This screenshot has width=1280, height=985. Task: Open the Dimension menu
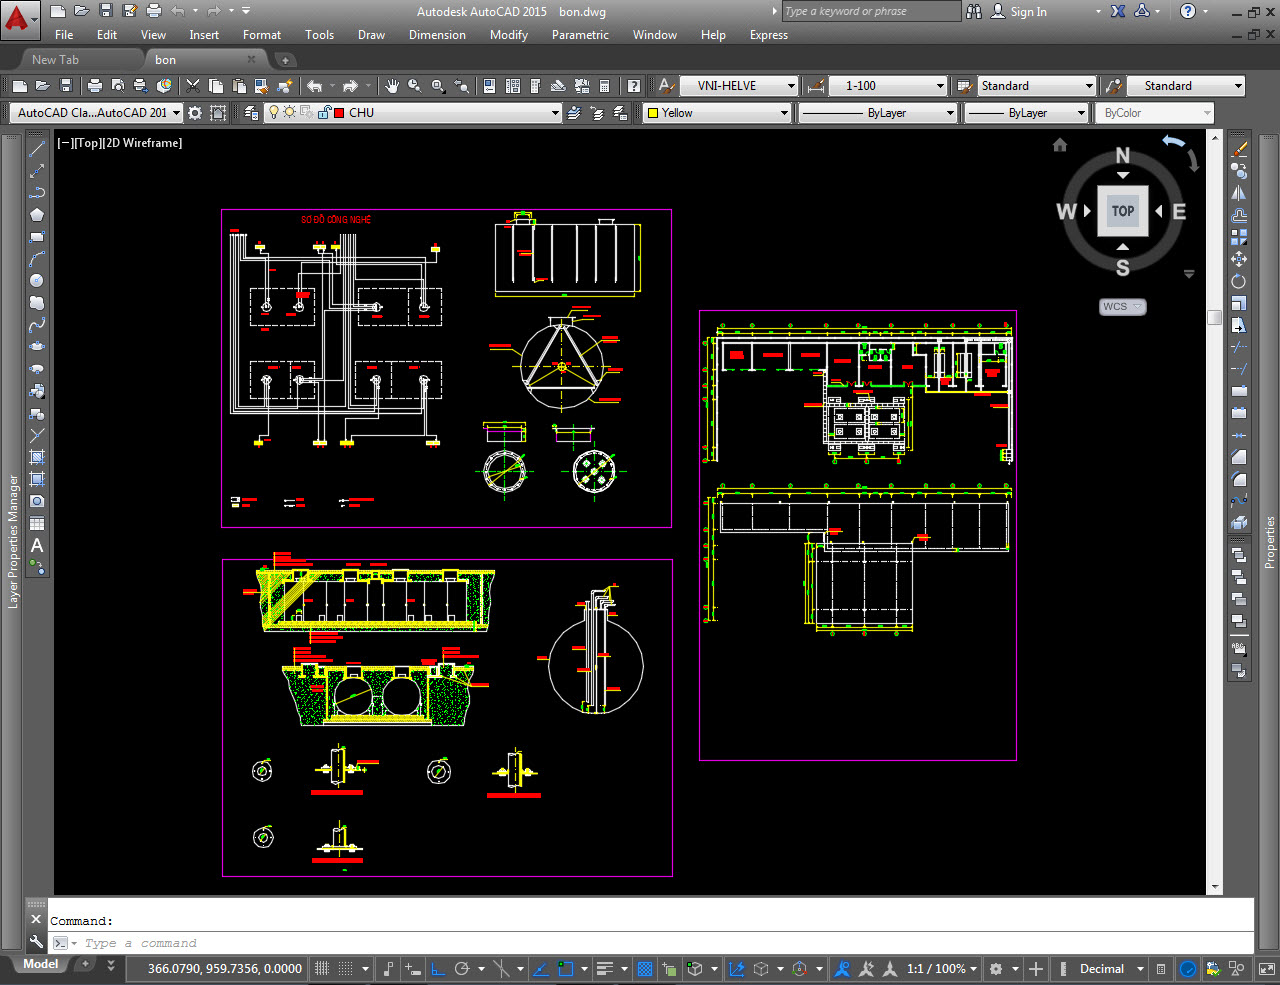pos(437,35)
